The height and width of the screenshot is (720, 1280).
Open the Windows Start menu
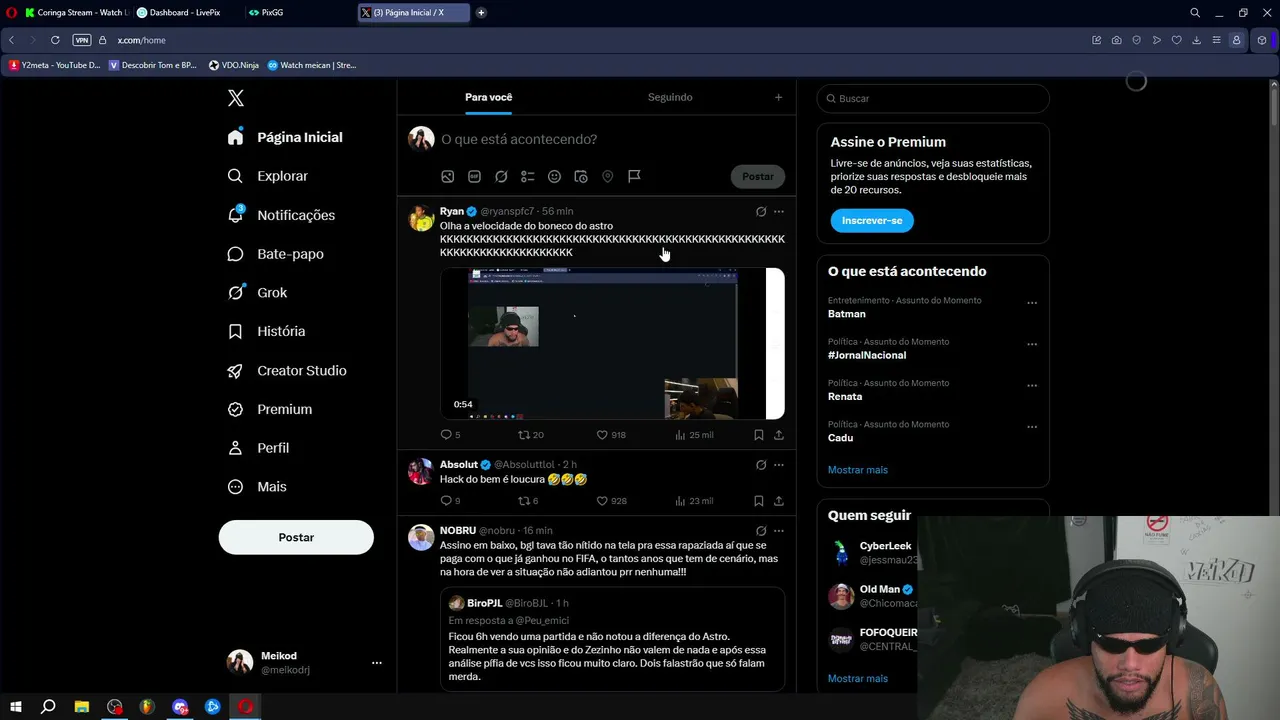(16, 707)
